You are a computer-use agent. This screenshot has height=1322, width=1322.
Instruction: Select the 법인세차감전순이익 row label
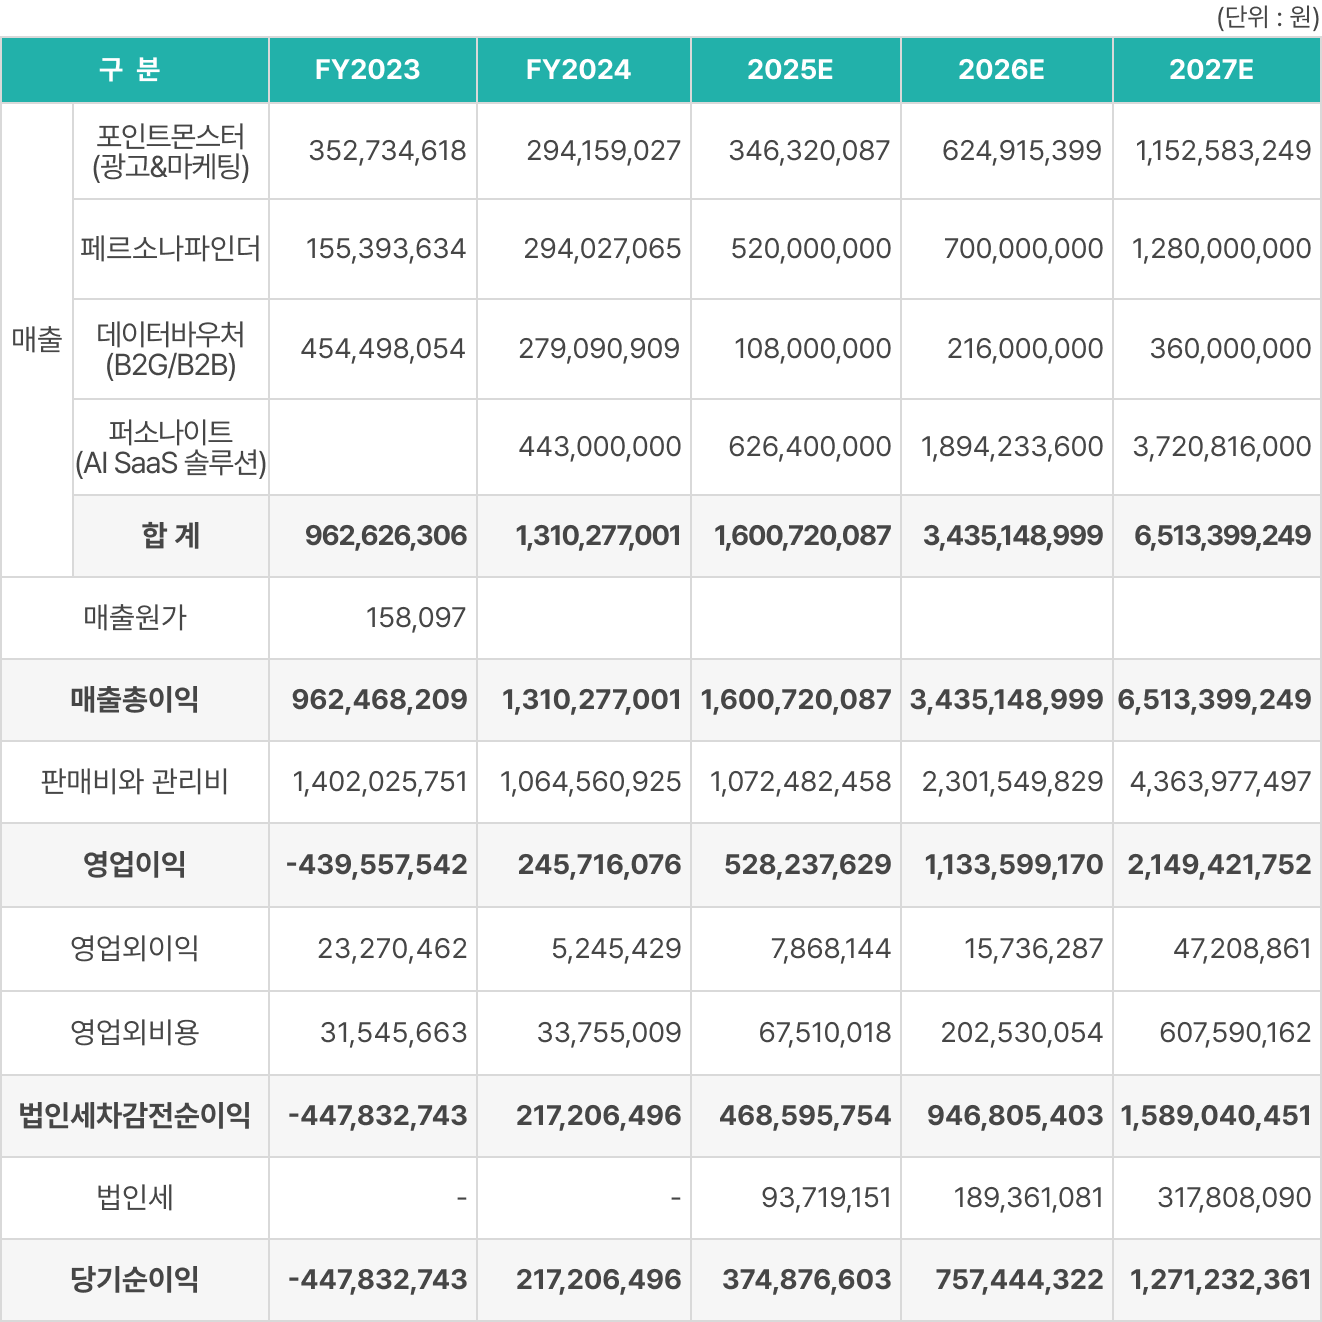(135, 1116)
